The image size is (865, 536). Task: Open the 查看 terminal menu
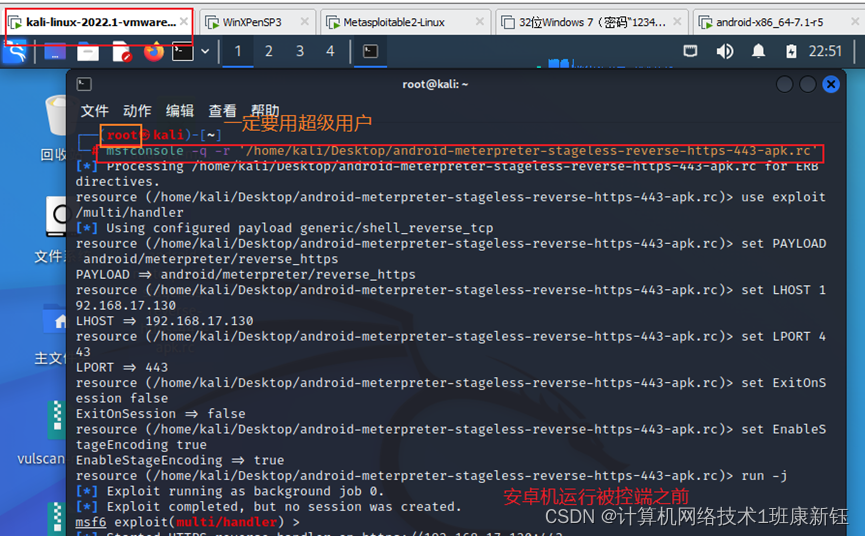[x=222, y=111]
